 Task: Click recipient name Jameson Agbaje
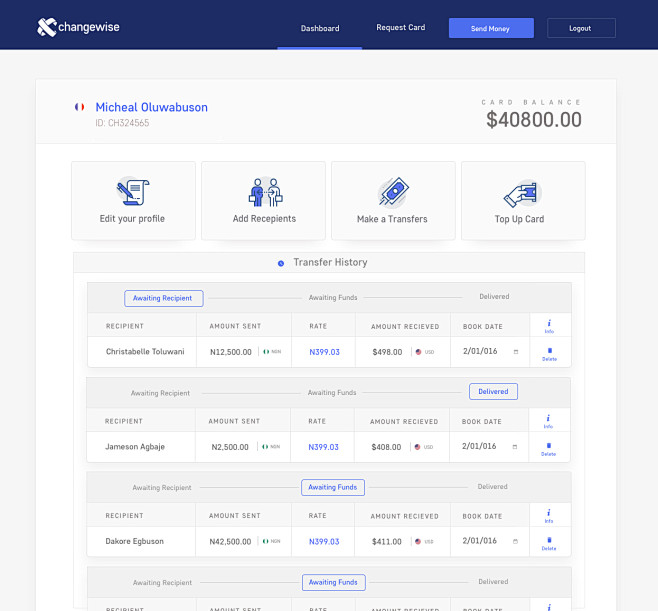point(135,446)
